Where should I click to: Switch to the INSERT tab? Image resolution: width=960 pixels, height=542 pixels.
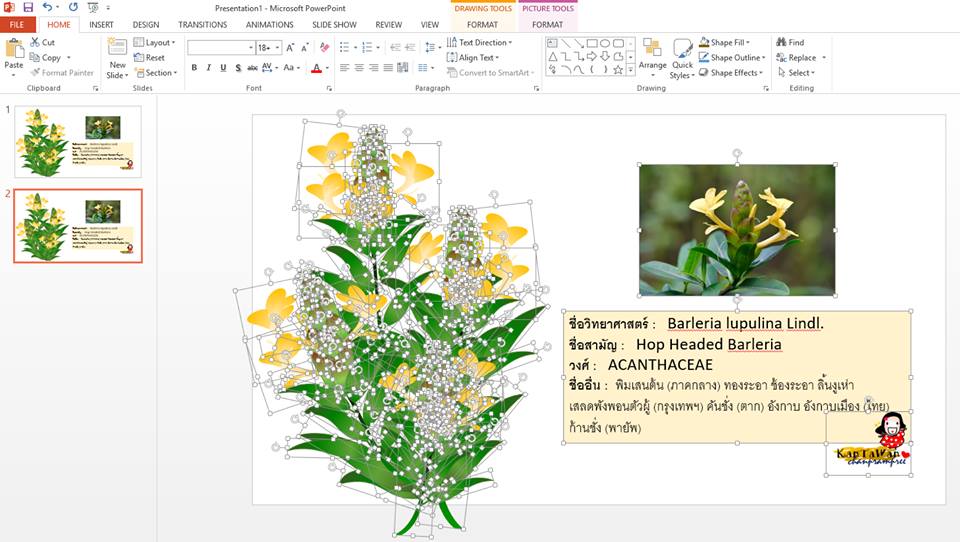point(101,24)
